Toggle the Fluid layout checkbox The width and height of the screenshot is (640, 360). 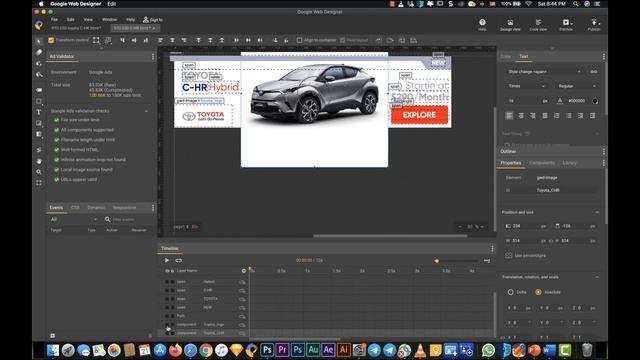pyautogui.click(x=343, y=40)
